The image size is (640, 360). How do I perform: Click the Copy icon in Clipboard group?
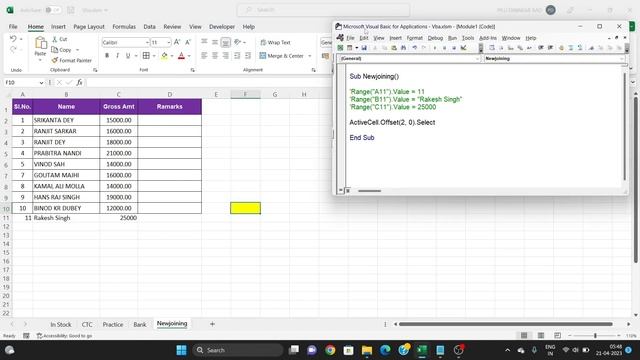55,50
